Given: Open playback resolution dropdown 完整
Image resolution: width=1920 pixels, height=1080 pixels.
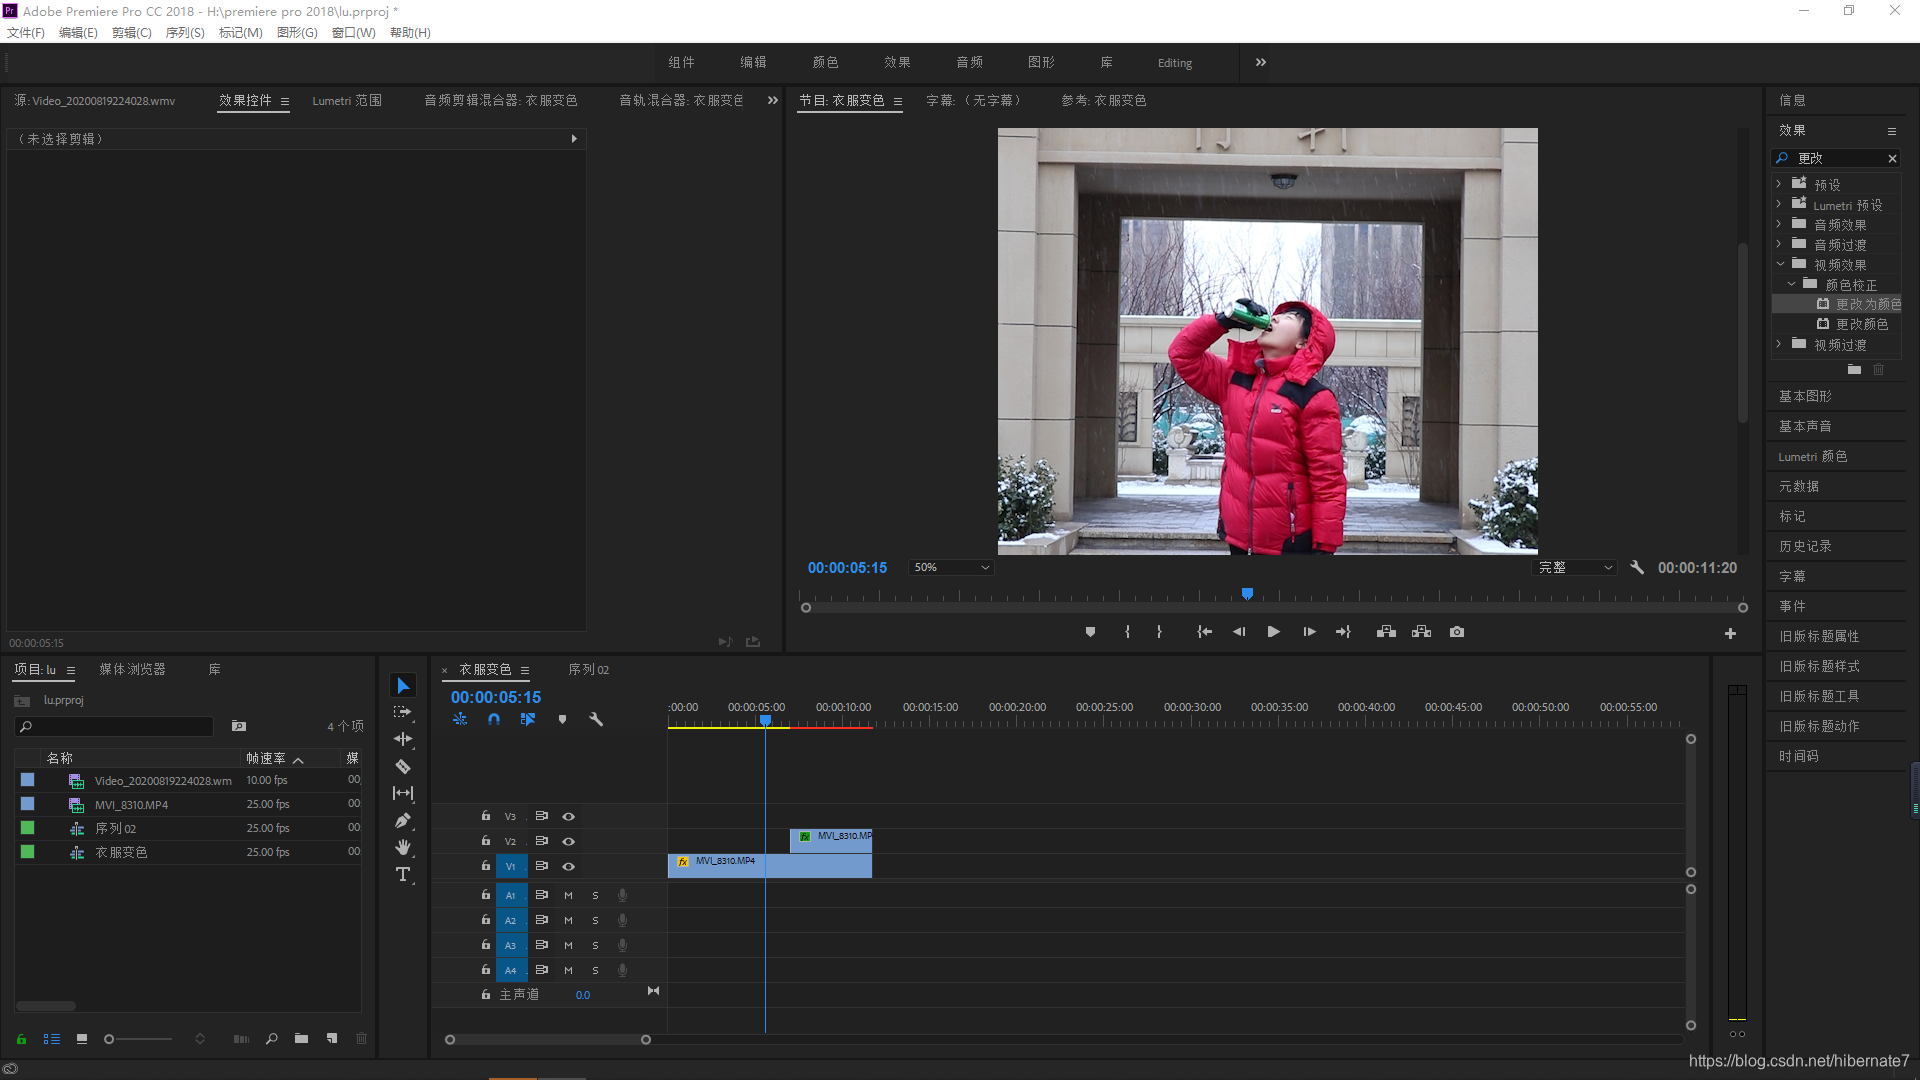Looking at the screenshot, I should (1574, 567).
